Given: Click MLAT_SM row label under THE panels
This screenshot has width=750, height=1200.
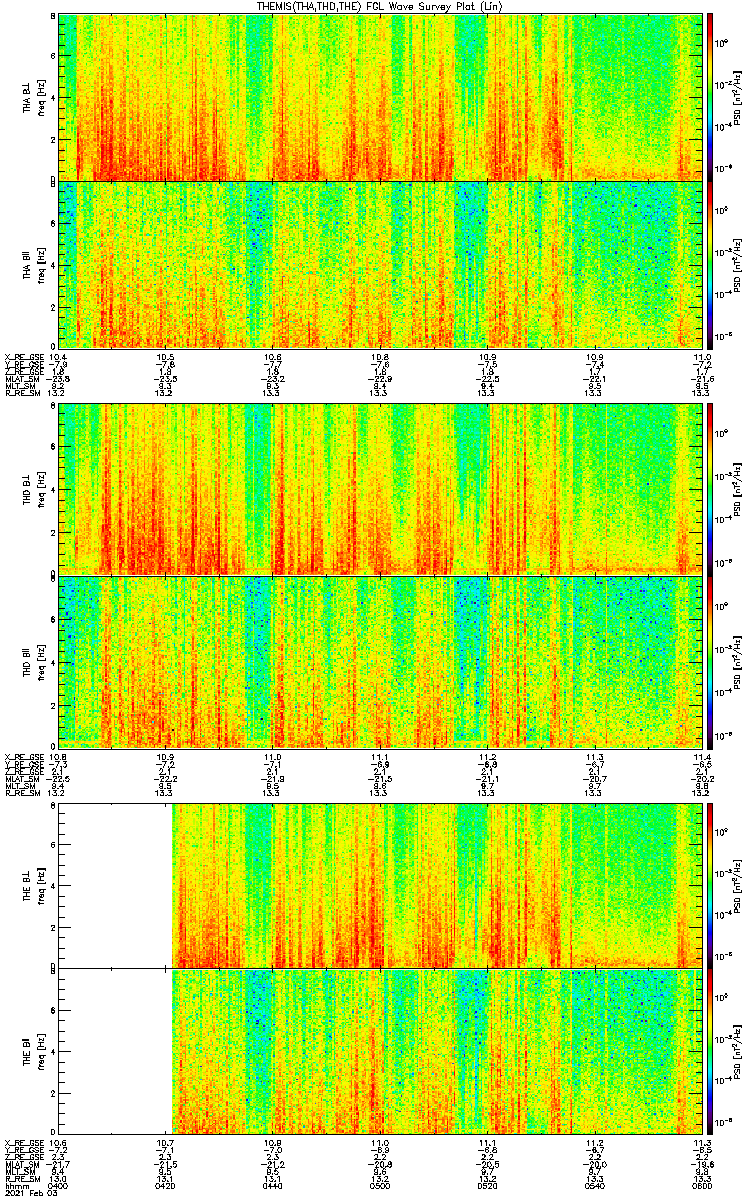Looking at the screenshot, I should coord(20,1164).
